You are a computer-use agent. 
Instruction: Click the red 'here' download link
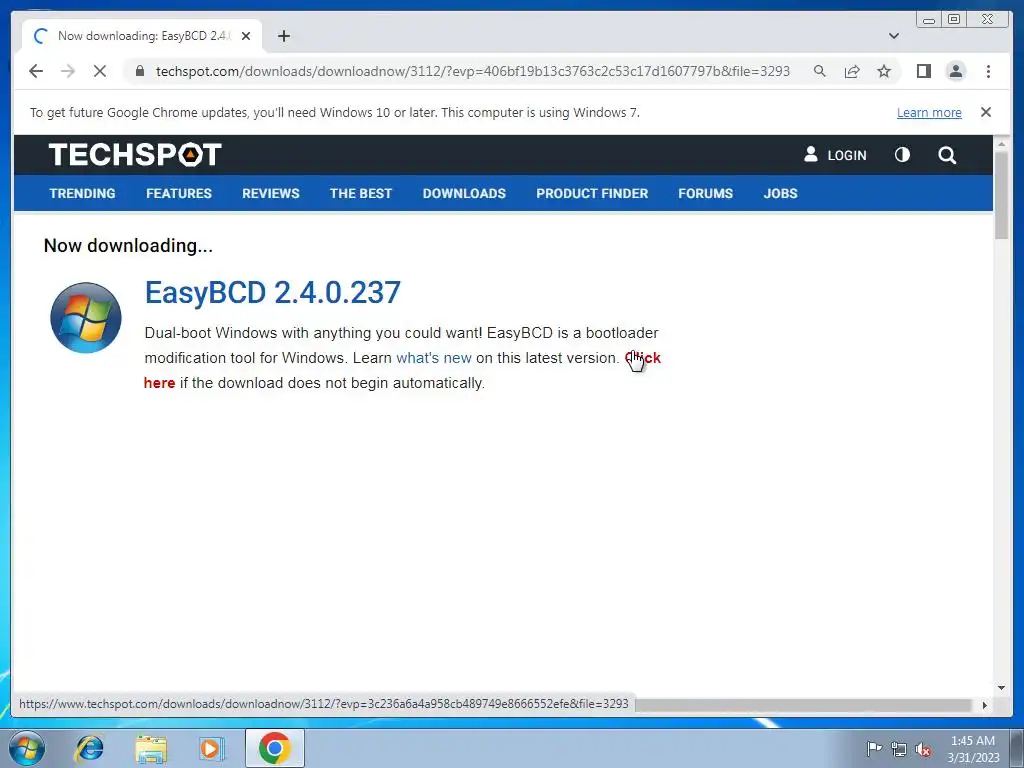(159, 383)
